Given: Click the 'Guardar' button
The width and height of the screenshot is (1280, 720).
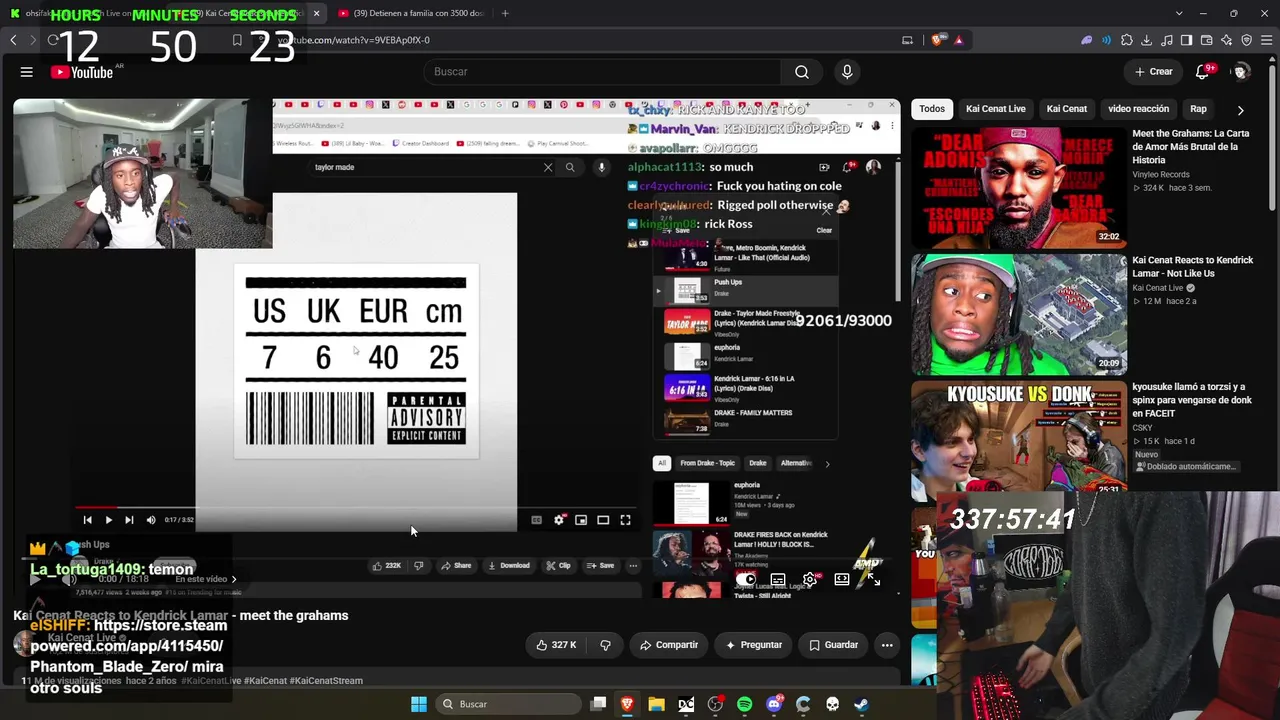Looking at the screenshot, I should (834, 645).
